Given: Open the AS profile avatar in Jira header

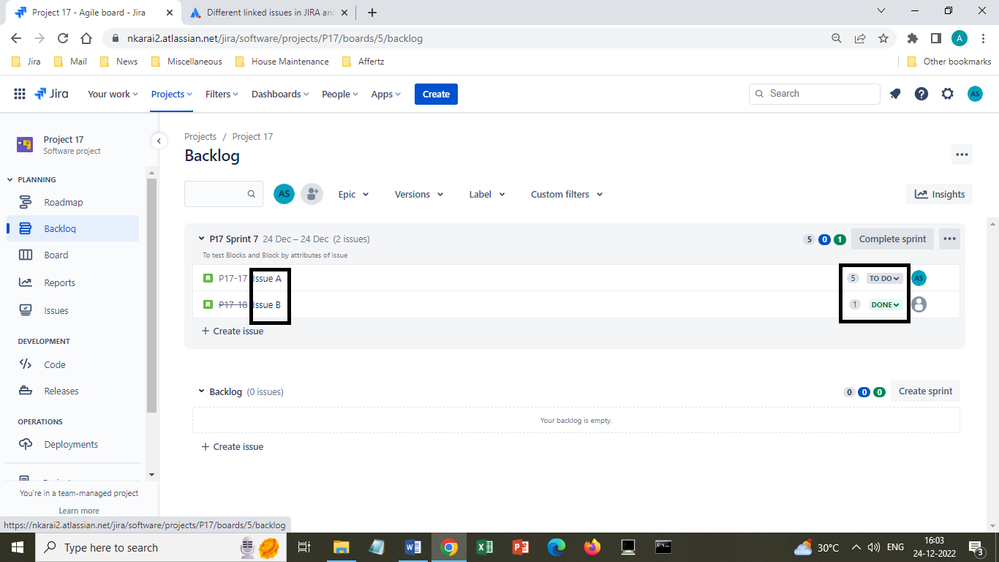Looking at the screenshot, I should (x=975, y=94).
